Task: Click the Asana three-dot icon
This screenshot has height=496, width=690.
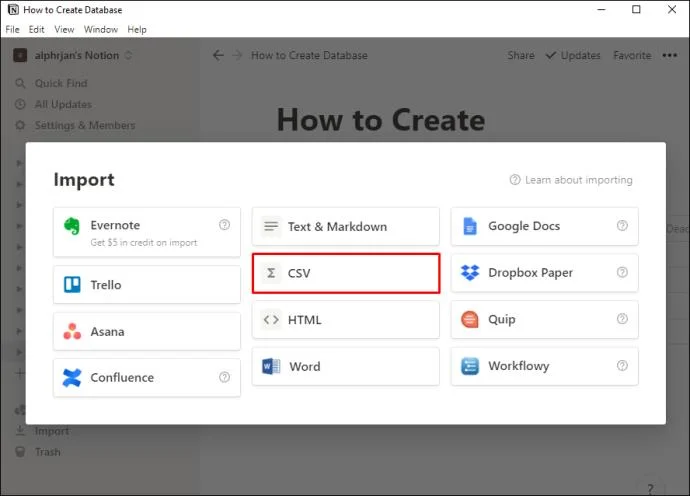Action: coord(72,331)
